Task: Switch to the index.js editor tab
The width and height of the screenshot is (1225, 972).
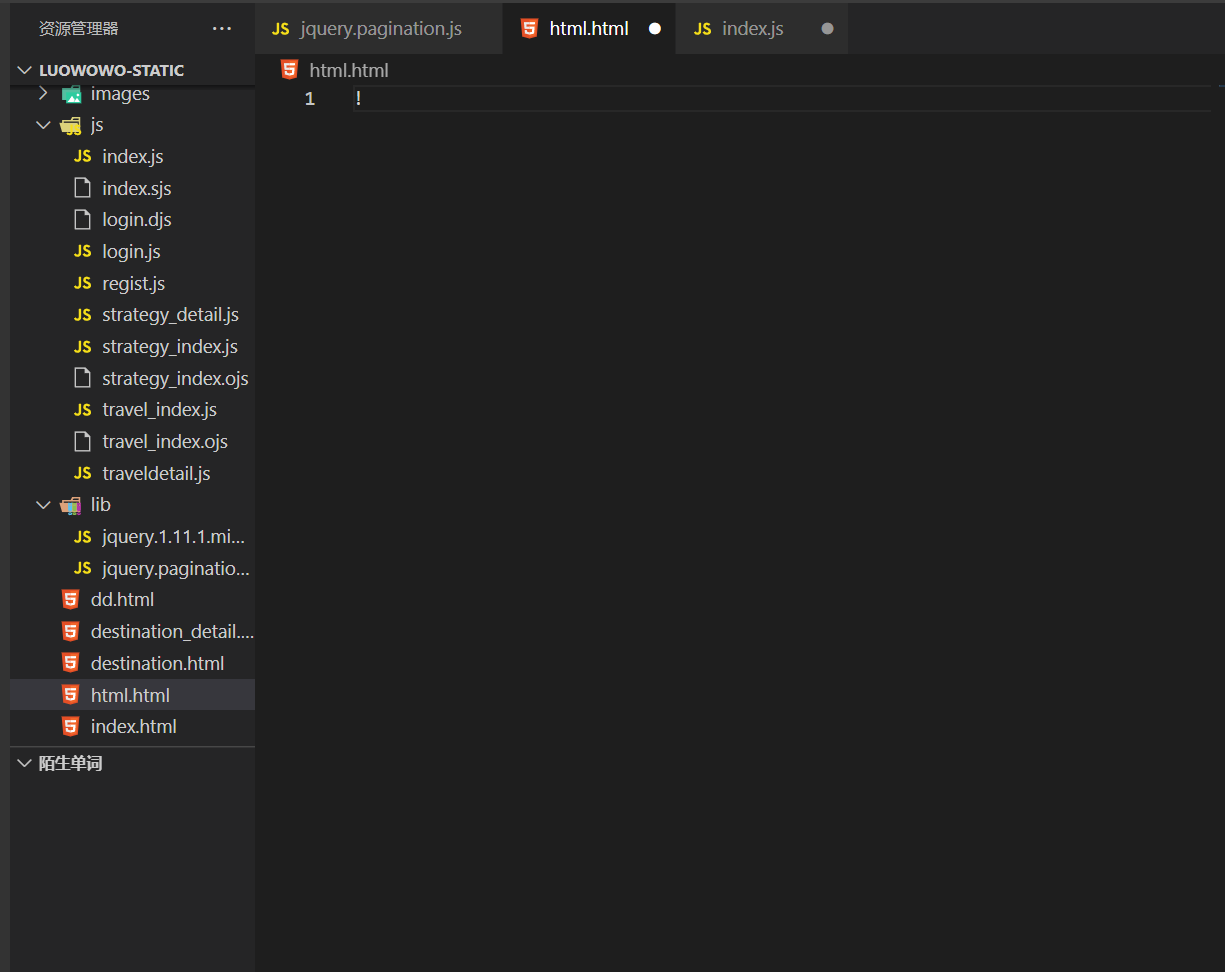Action: (762, 29)
